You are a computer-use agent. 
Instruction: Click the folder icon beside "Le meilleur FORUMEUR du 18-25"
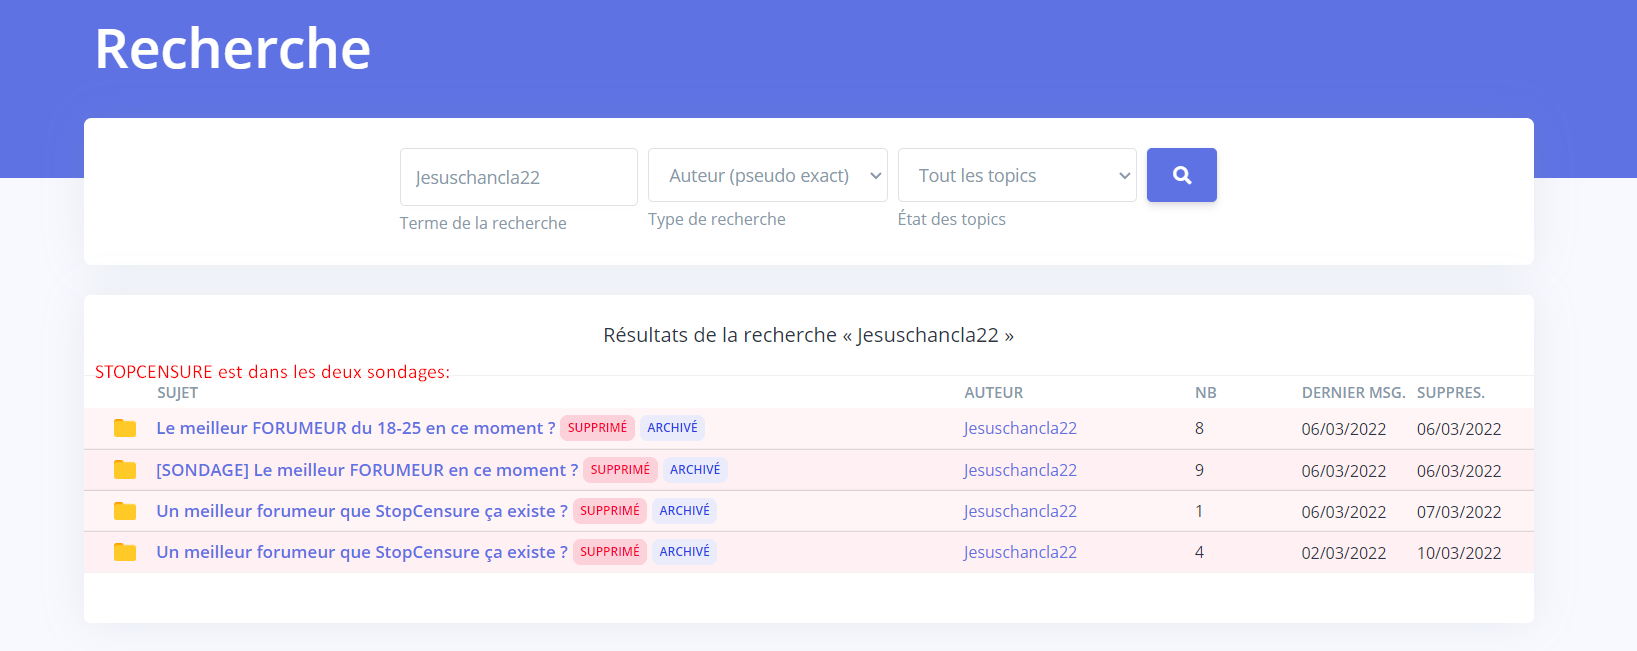click(125, 428)
